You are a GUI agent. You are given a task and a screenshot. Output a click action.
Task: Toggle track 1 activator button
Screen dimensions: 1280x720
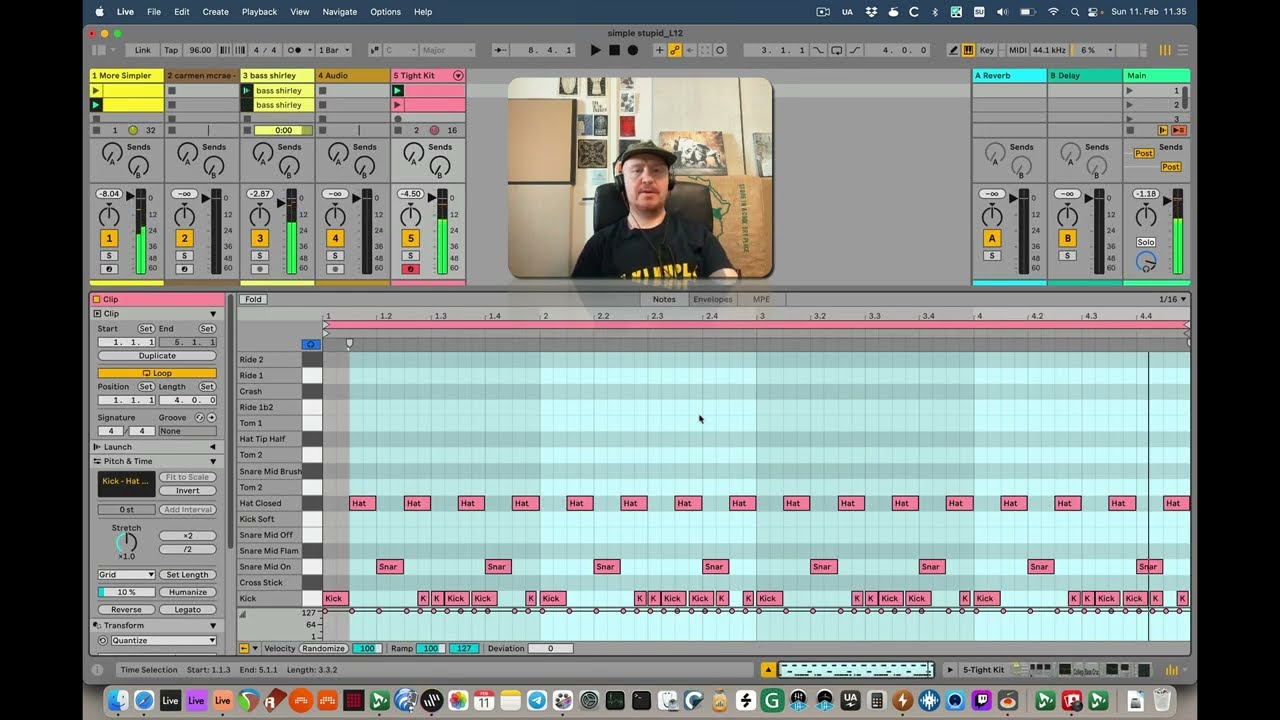point(109,238)
